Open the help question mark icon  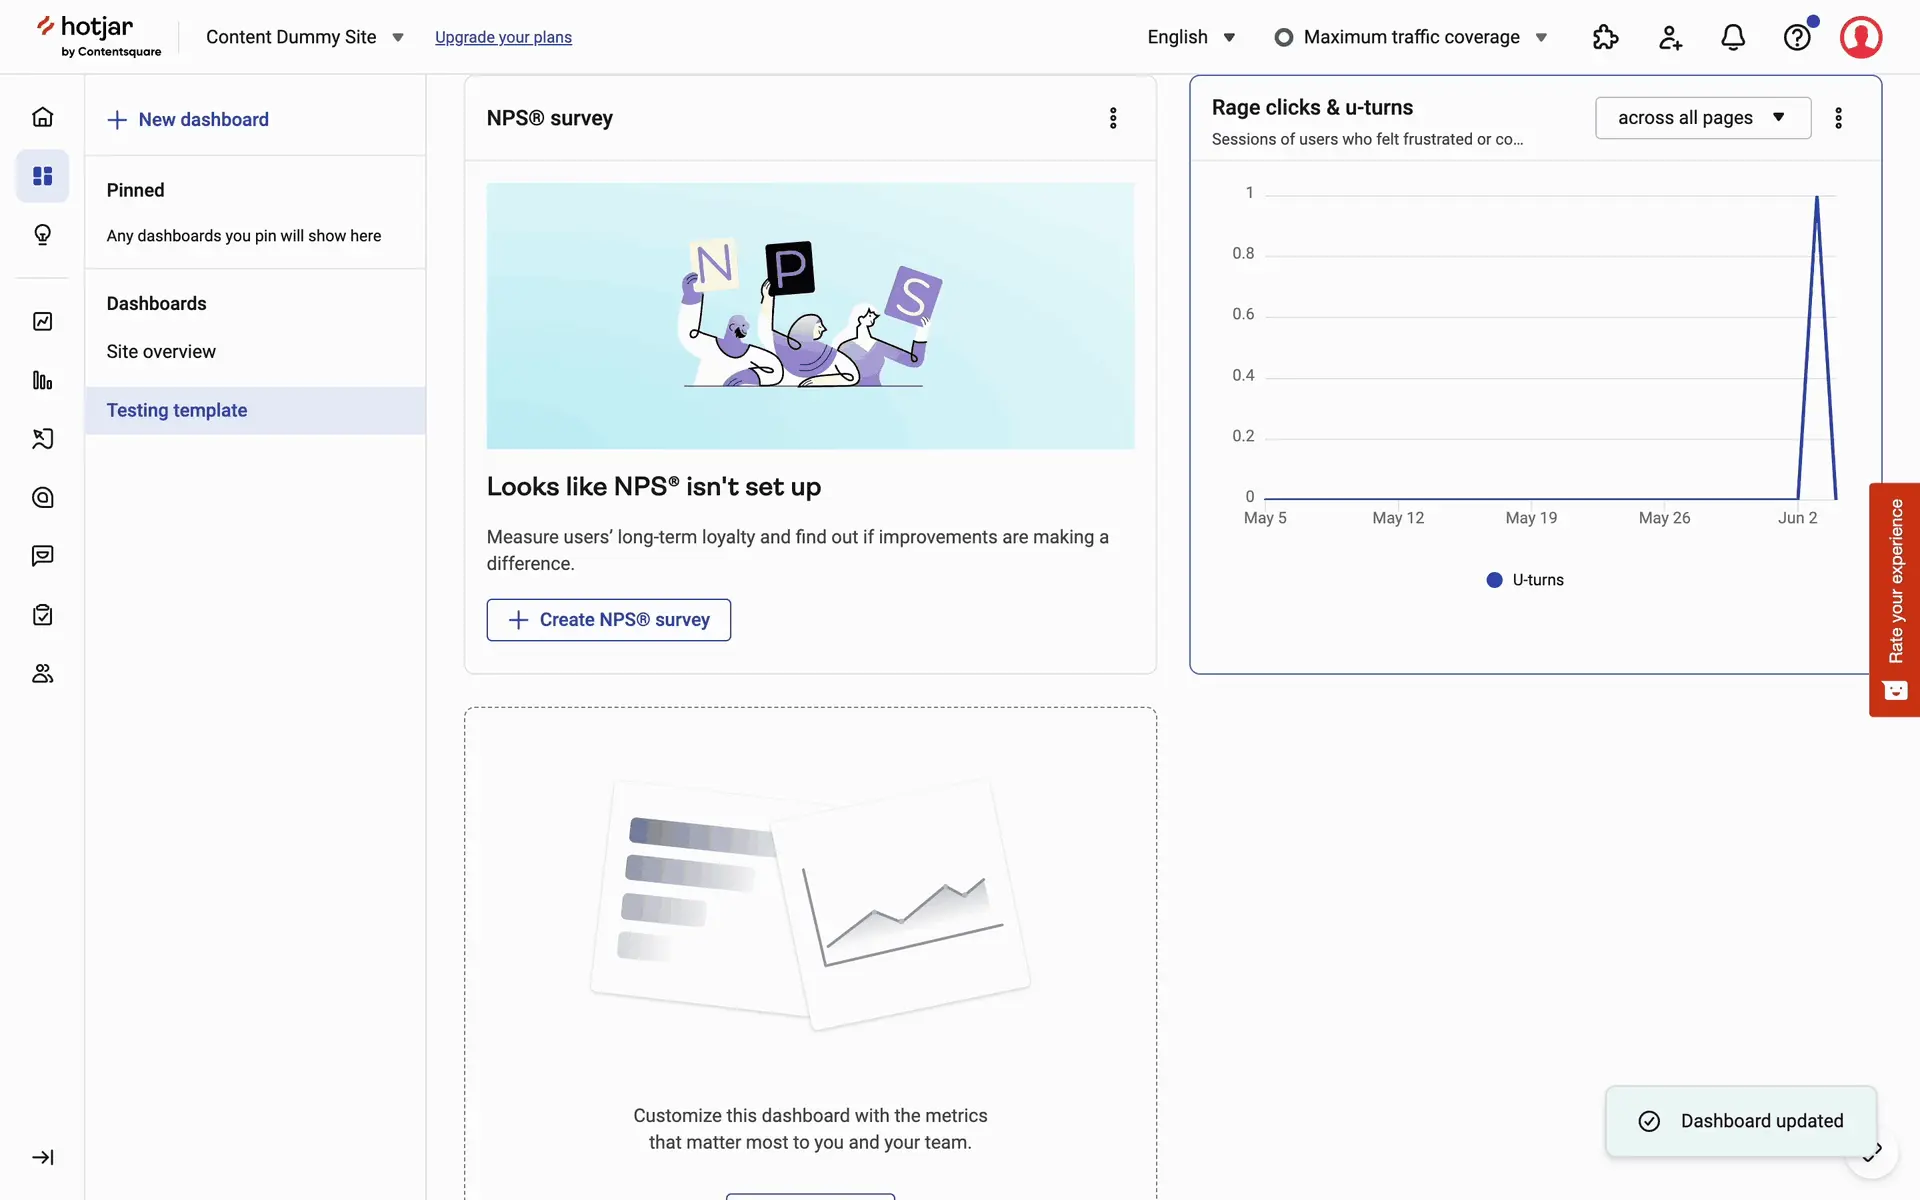coord(1797,37)
